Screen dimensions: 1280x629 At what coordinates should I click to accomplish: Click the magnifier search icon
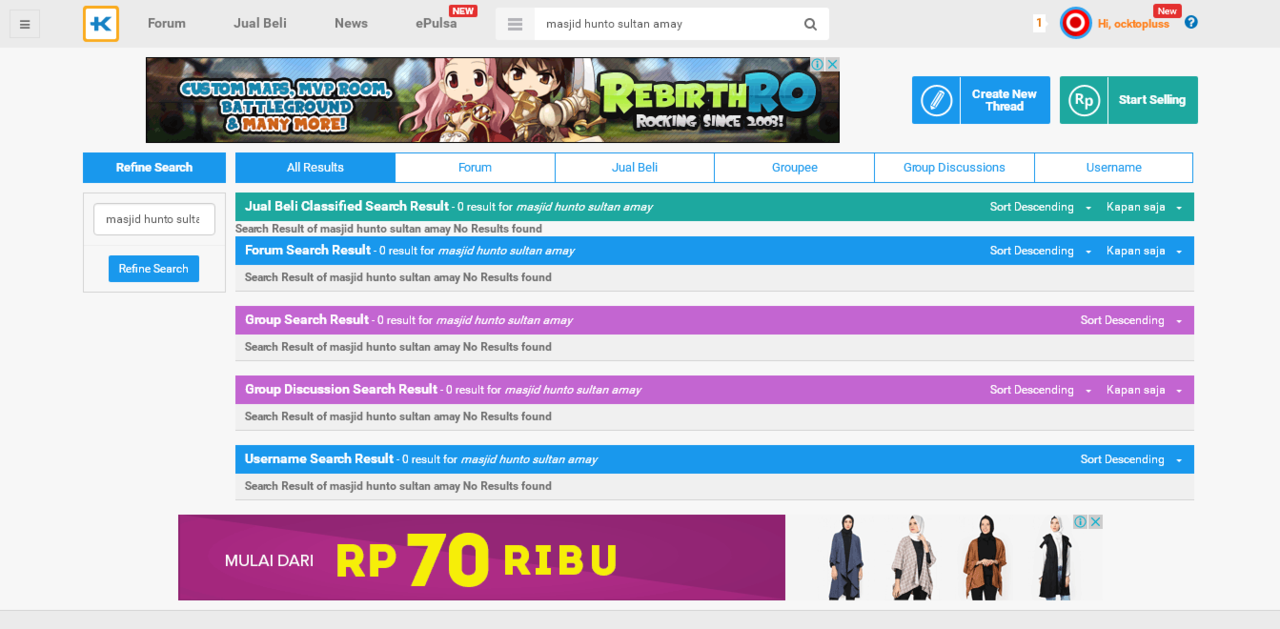810,24
